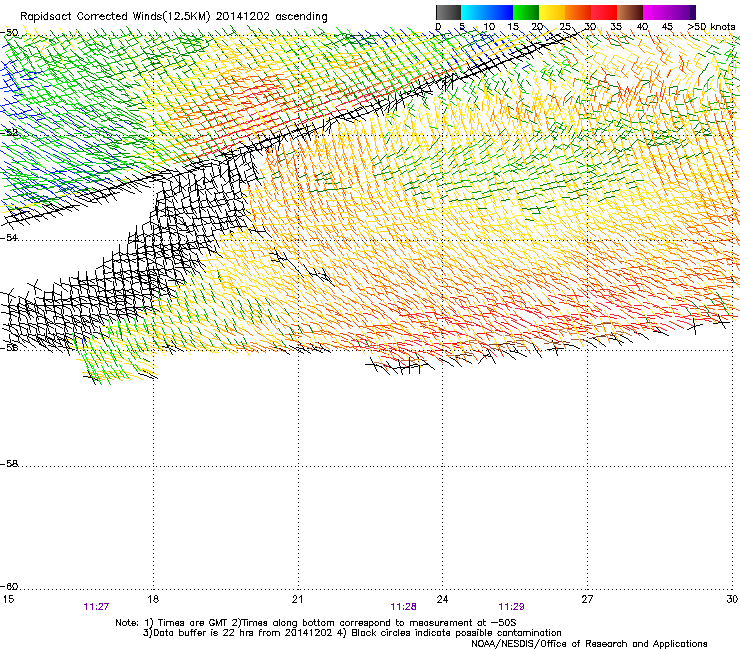Screen dimensions: 740x650
Task: Click the '-52' latitude label
Action: (x=9, y=132)
